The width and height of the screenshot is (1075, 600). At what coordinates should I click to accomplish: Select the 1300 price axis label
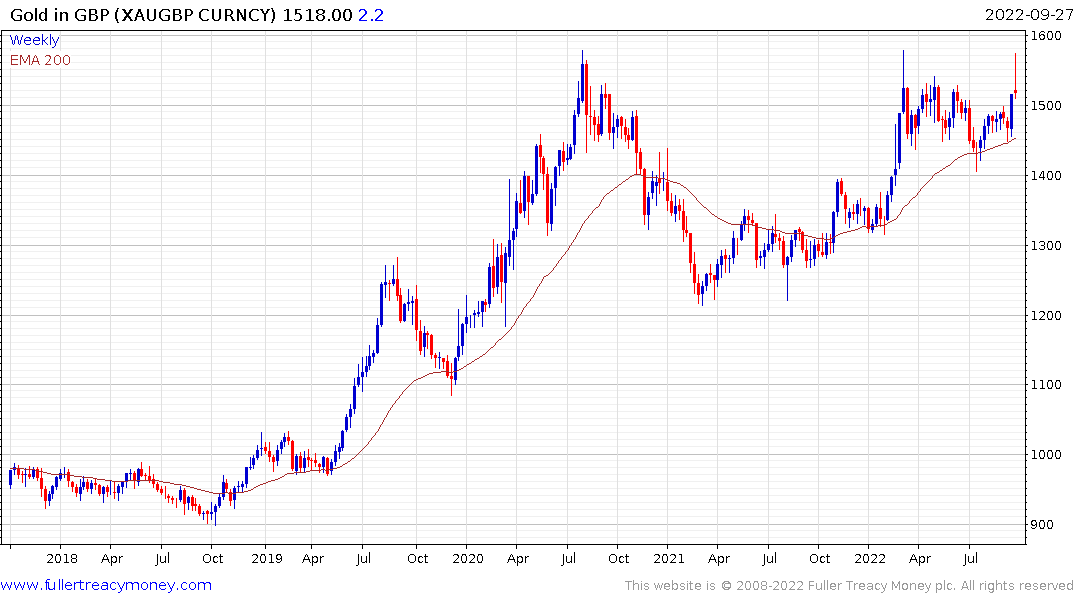[x=1046, y=245]
